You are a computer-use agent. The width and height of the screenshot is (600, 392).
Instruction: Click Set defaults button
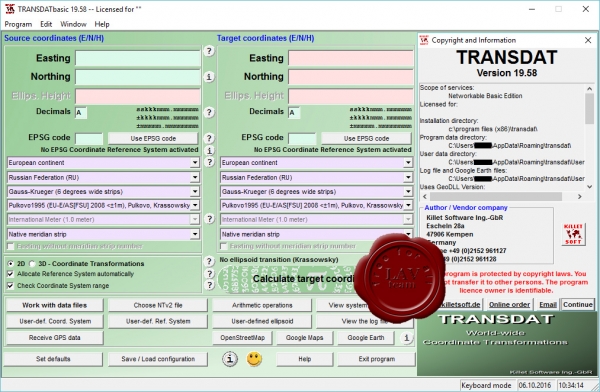click(53, 359)
